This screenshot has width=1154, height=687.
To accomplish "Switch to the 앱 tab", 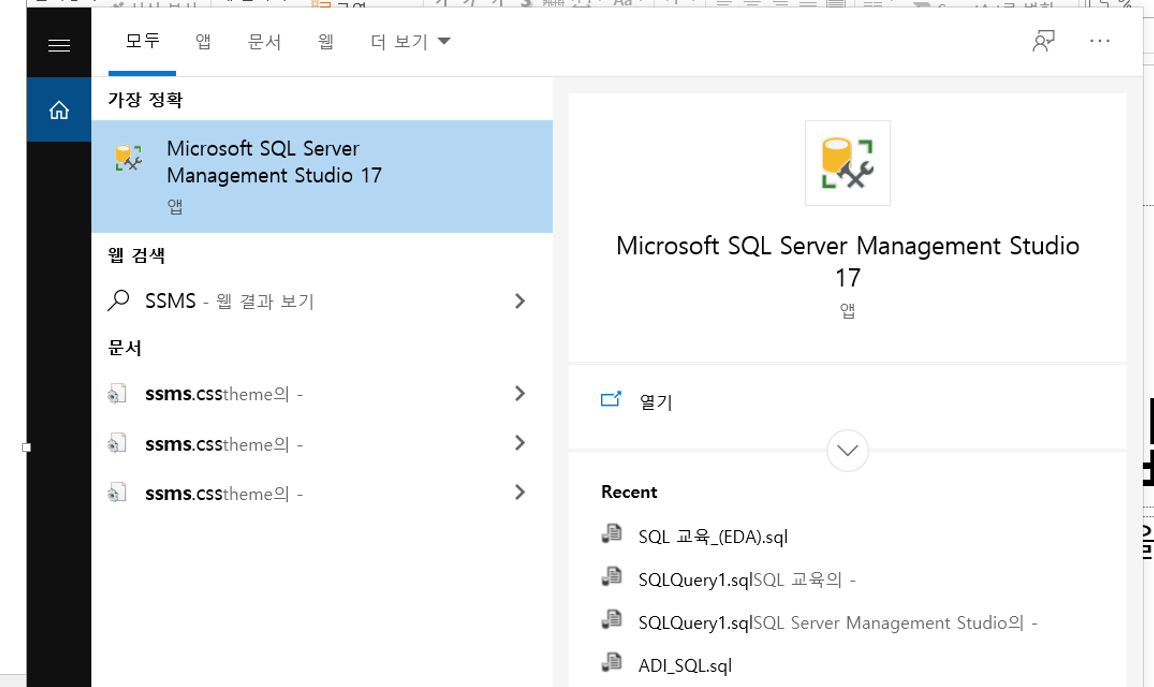I will (x=203, y=41).
